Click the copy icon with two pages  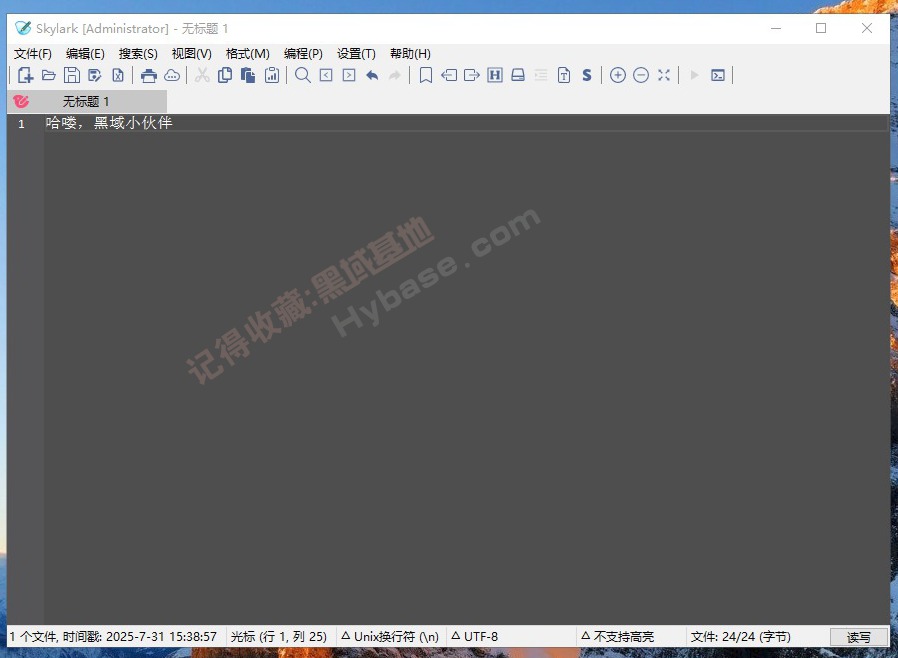pyautogui.click(x=225, y=75)
